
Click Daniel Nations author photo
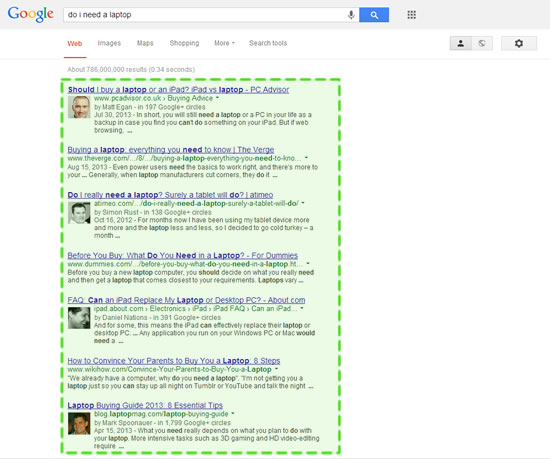[x=79, y=318]
